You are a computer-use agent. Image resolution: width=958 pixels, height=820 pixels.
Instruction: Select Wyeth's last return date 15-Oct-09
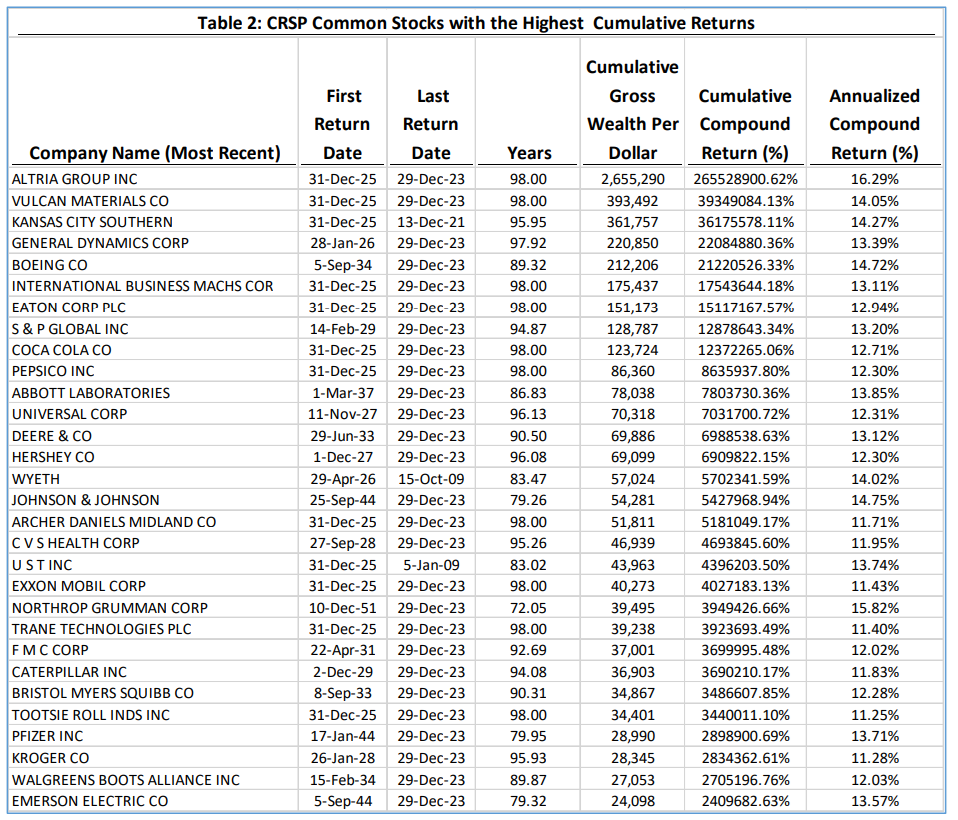pos(430,479)
